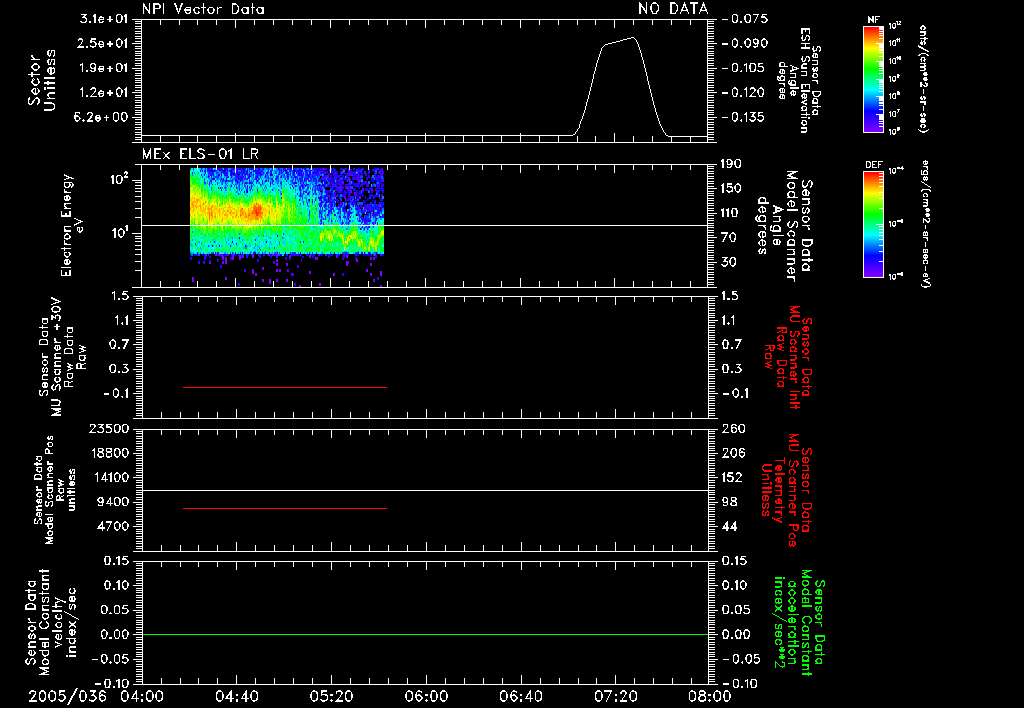Click the DEF color scale bar
The height and width of the screenshot is (708, 1024).
[873, 224]
